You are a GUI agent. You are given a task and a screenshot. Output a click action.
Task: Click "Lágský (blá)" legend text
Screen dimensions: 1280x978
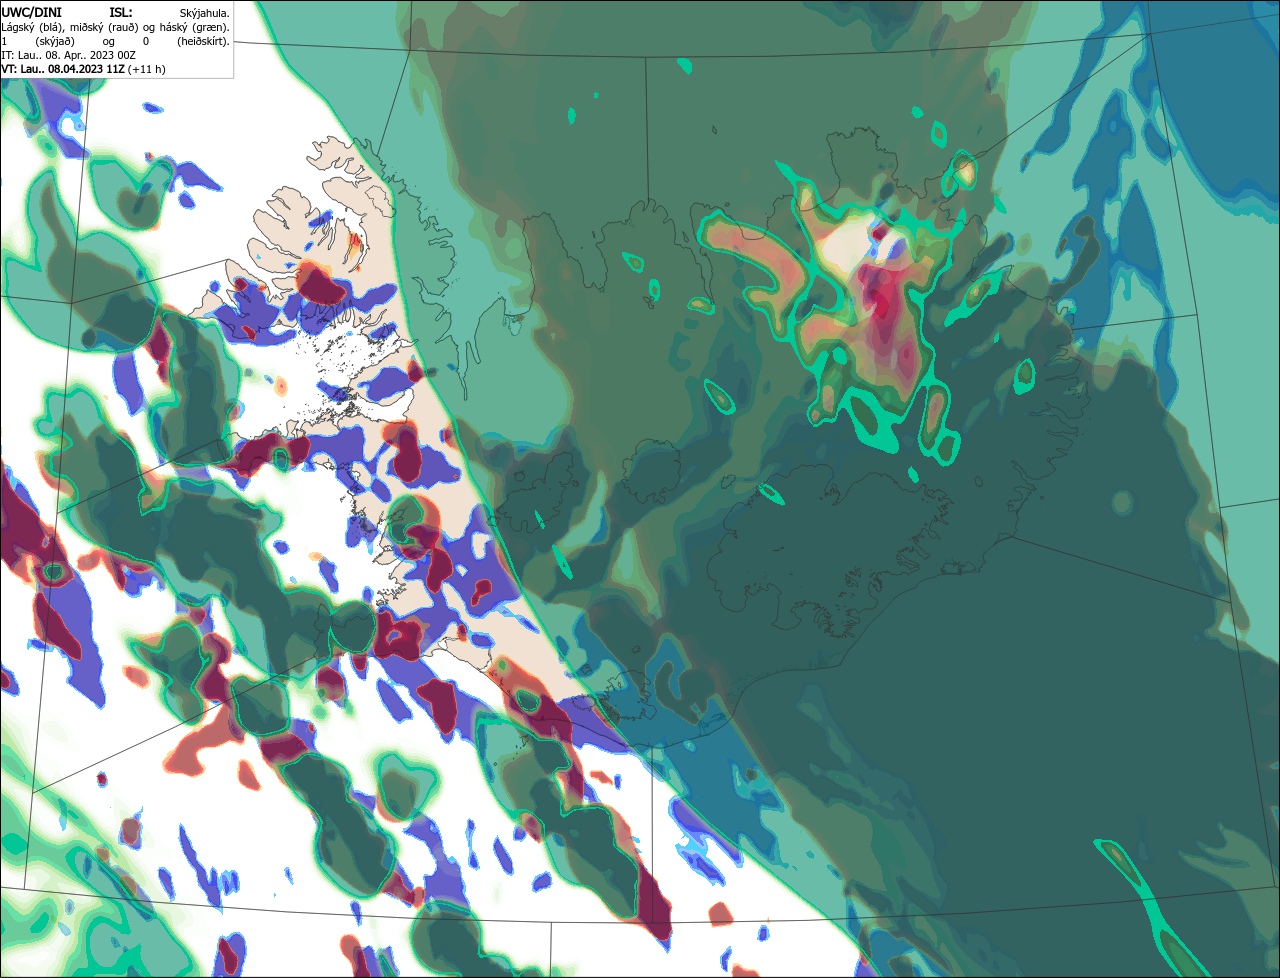click(x=30, y=28)
